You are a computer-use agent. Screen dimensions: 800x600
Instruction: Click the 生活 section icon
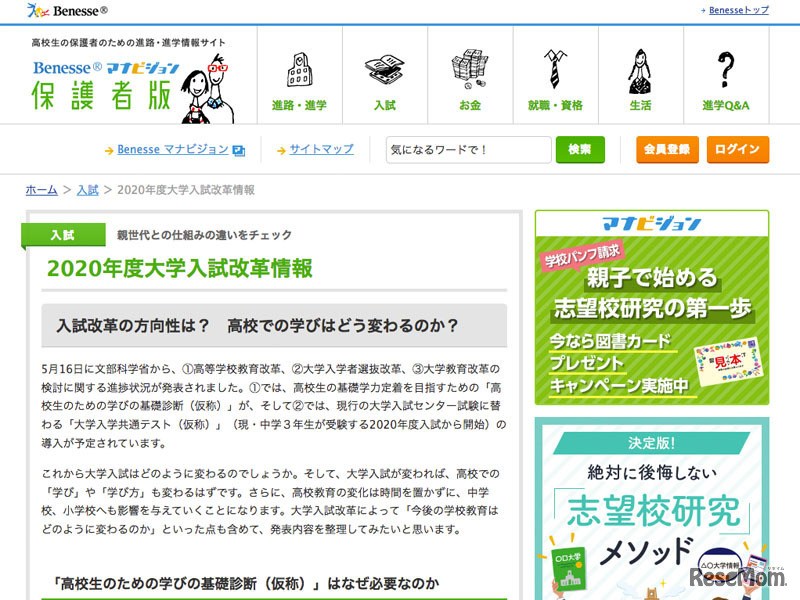(640, 70)
